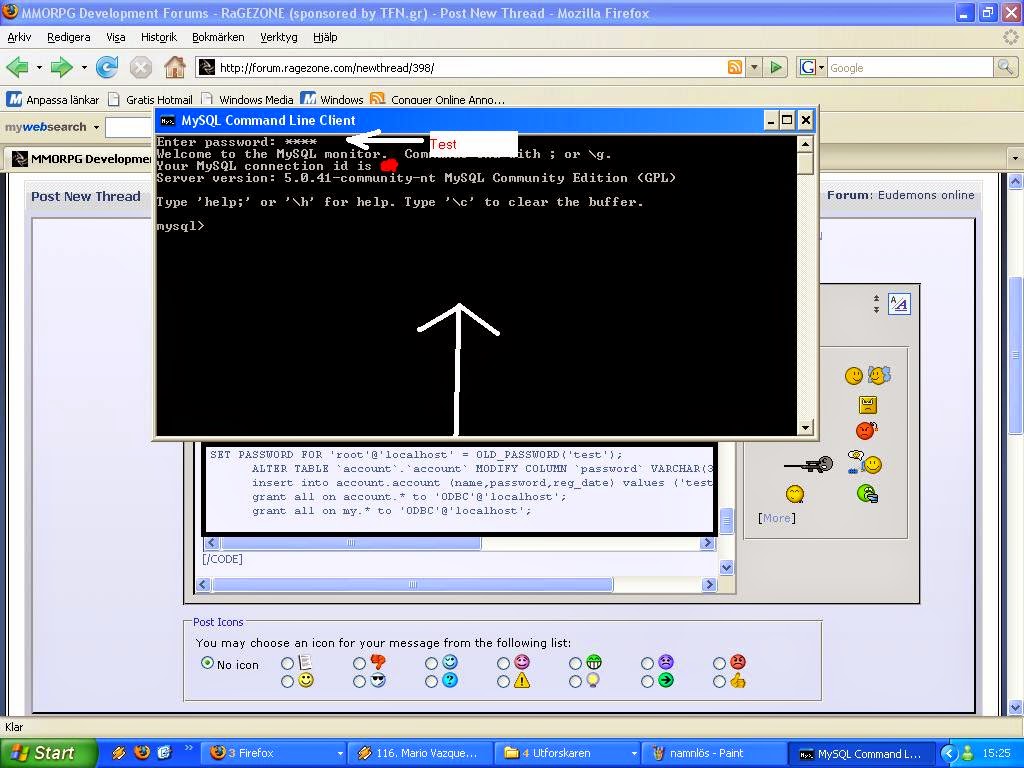The width and height of the screenshot is (1024, 768).
Task: Expand hidden quick launch icons chevron
Action: [x=189, y=748]
